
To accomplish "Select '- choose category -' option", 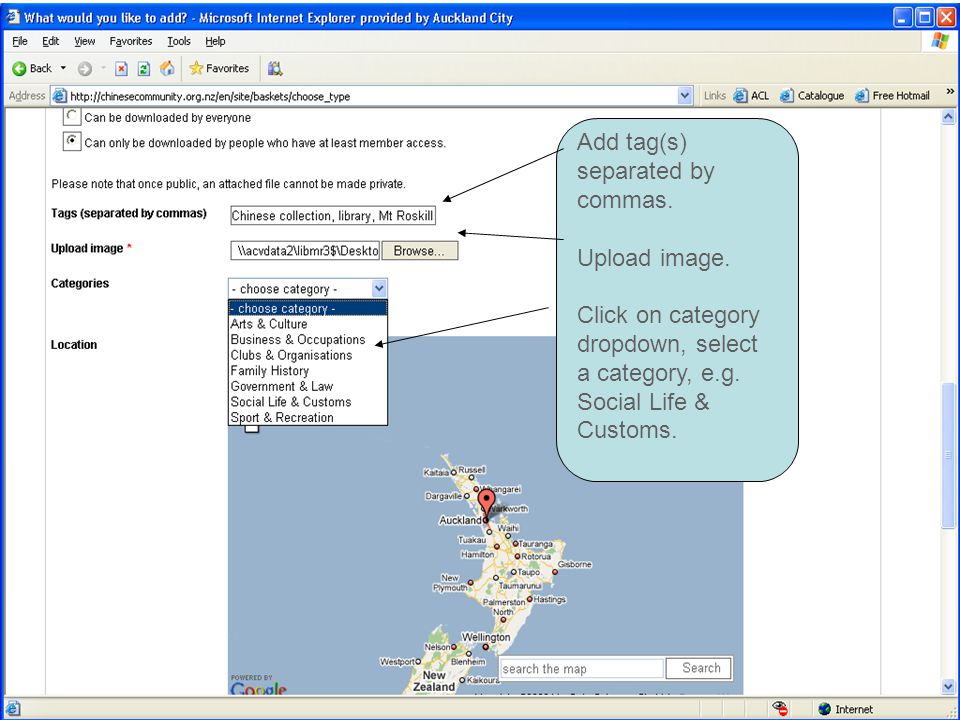I will pos(308,309).
